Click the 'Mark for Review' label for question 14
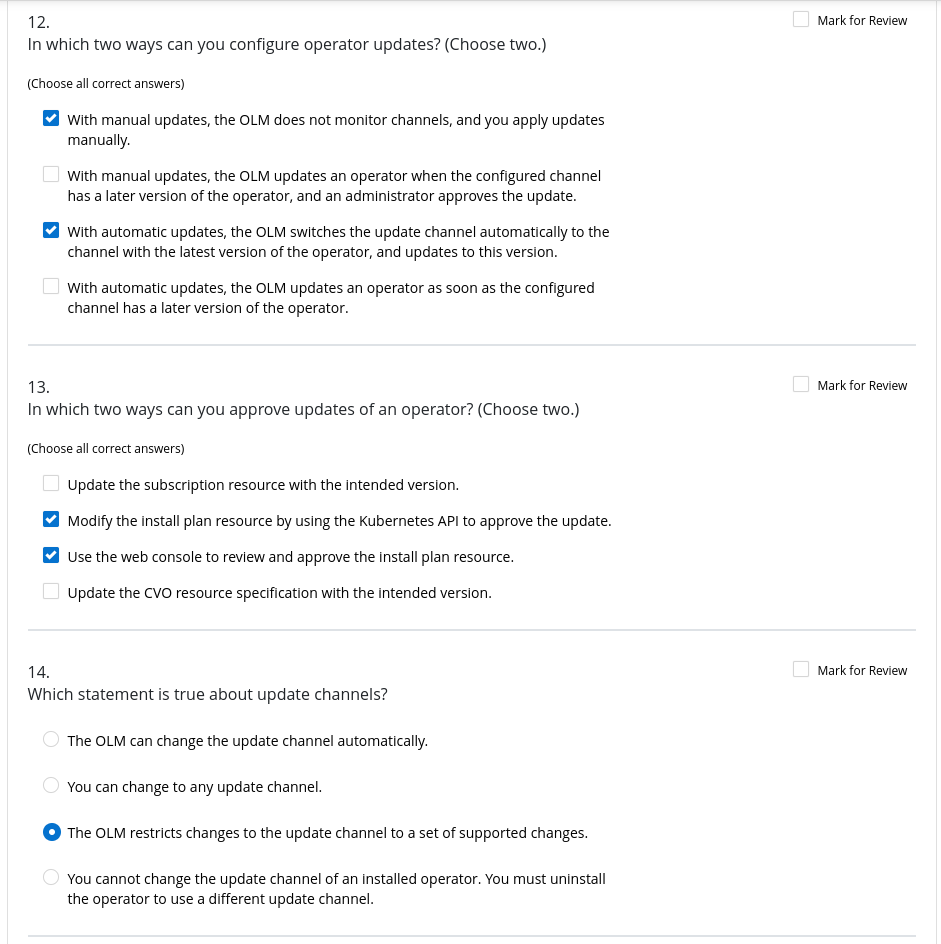The image size is (941, 944). click(x=862, y=670)
